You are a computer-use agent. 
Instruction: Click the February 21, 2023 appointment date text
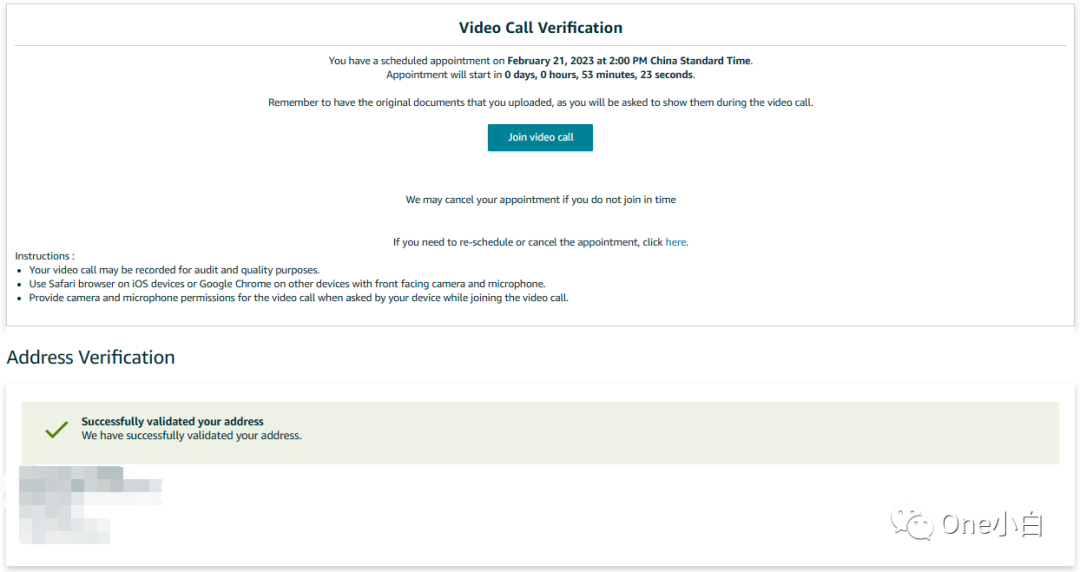click(x=629, y=61)
